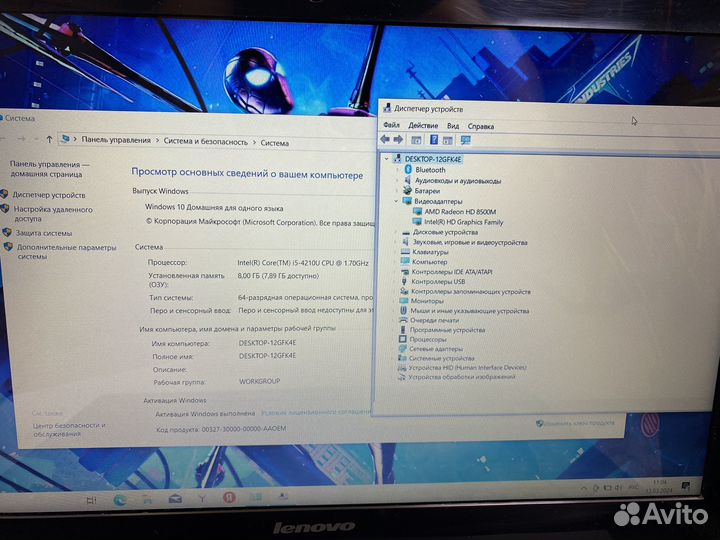720x540 pixels.
Task: Click the Система breadcrumb segment
Action: coord(275,143)
